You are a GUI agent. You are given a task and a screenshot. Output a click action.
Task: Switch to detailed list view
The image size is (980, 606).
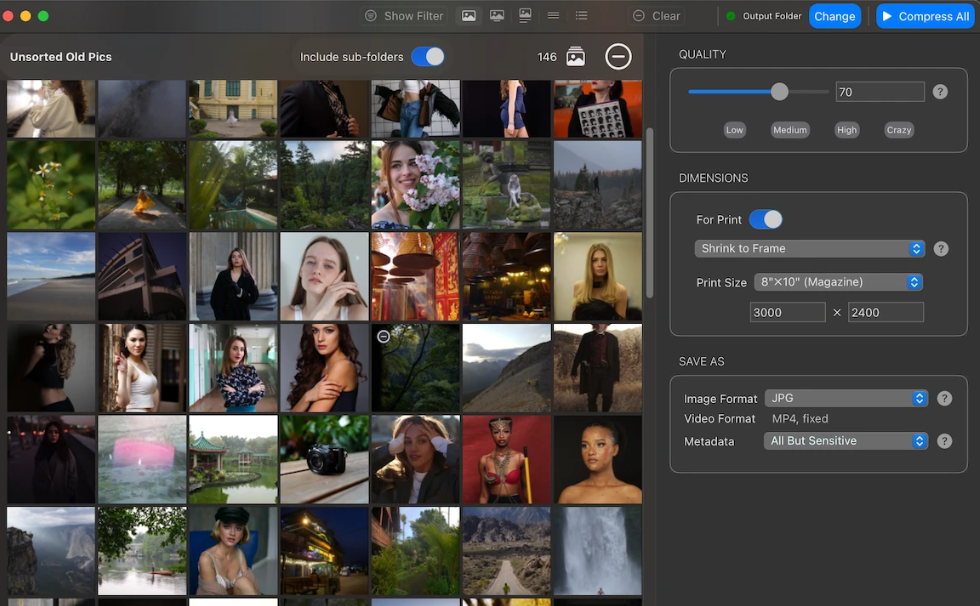579,16
